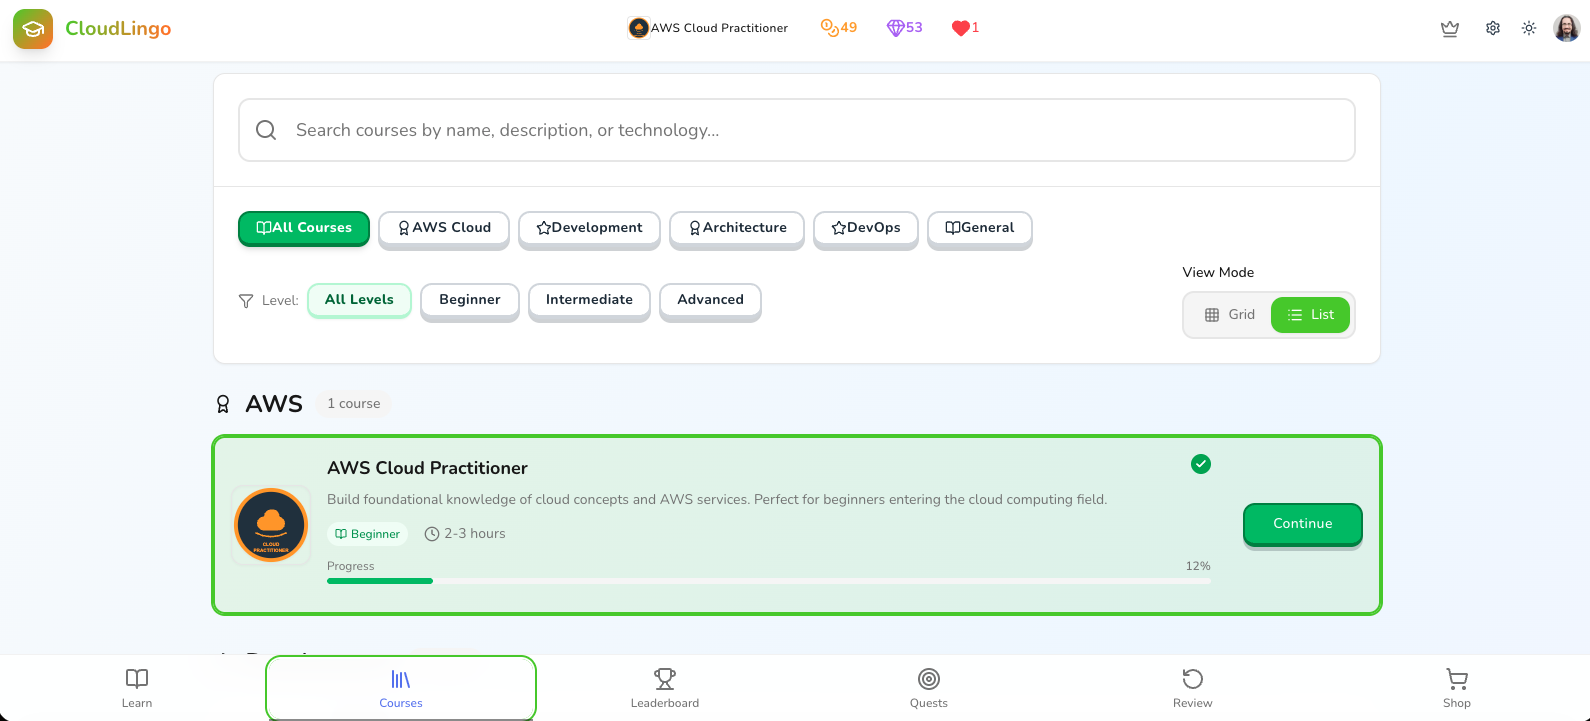
Task: Click the CloudLingo graduation cap logo
Action: [33, 29]
